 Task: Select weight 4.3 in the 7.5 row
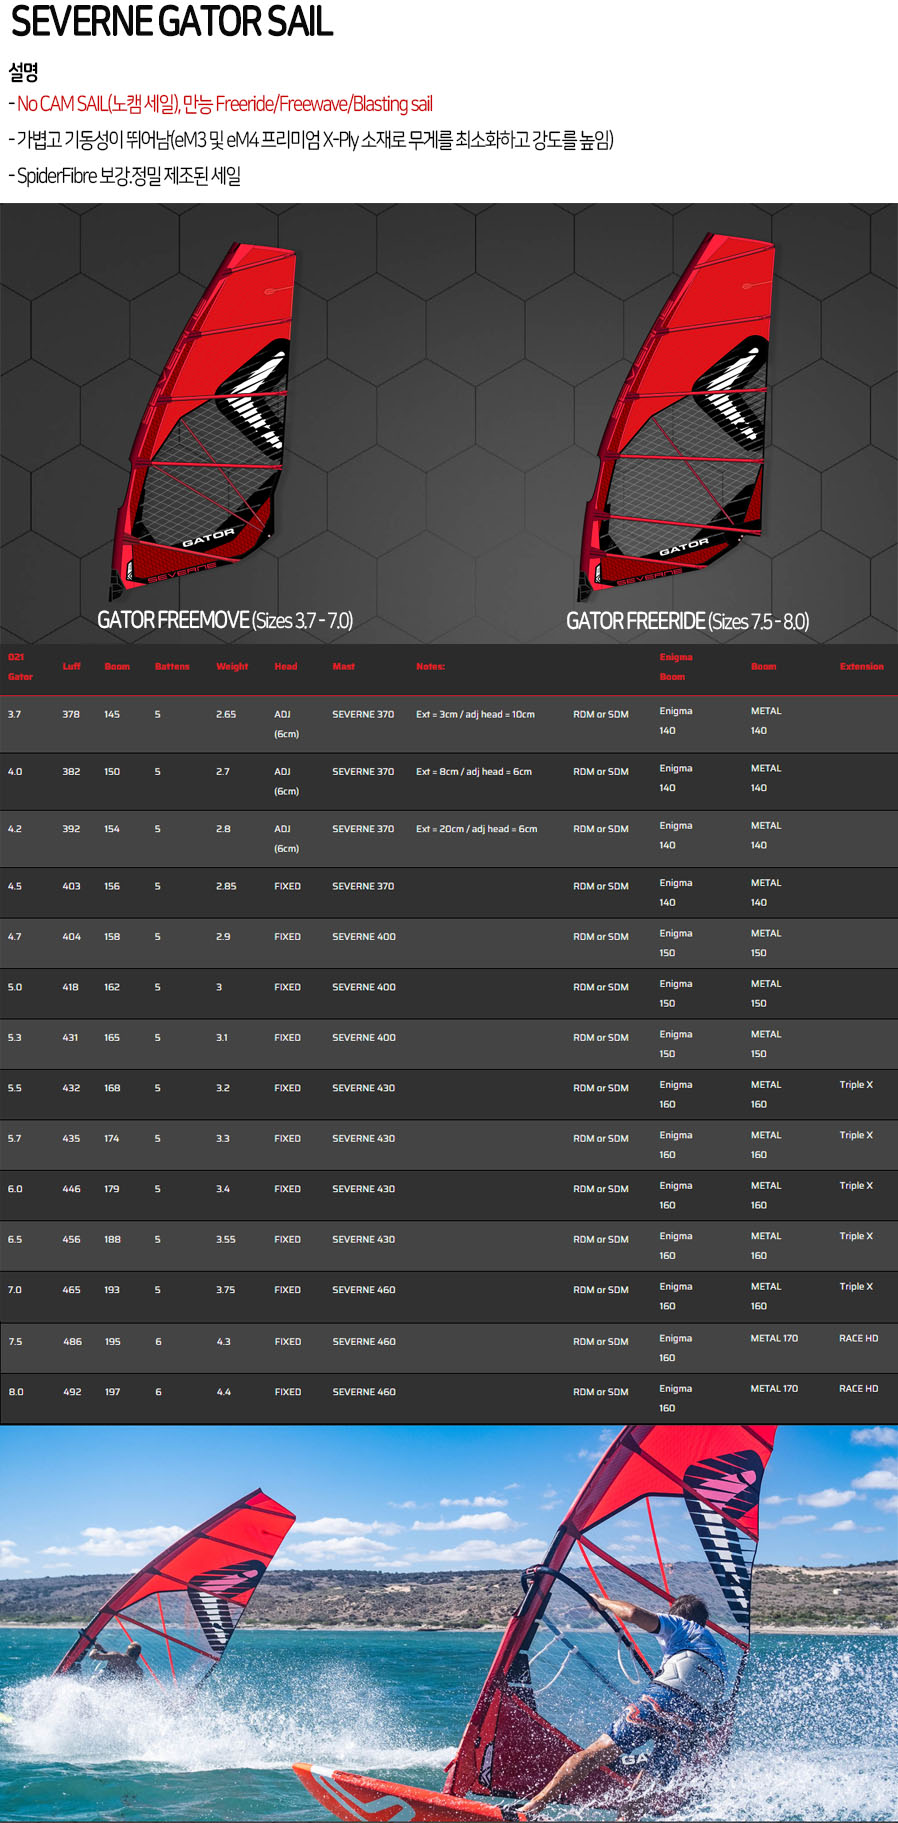[223, 1342]
